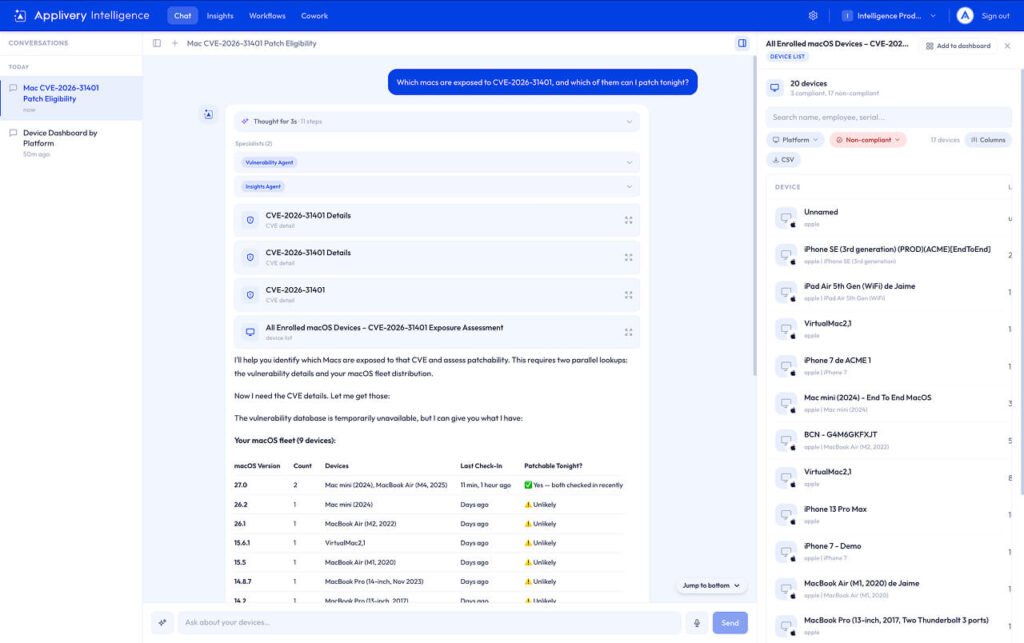1024x643 pixels.
Task: Expand the first CVE-2026-31401 Details card grip icon
Action: tap(628, 221)
